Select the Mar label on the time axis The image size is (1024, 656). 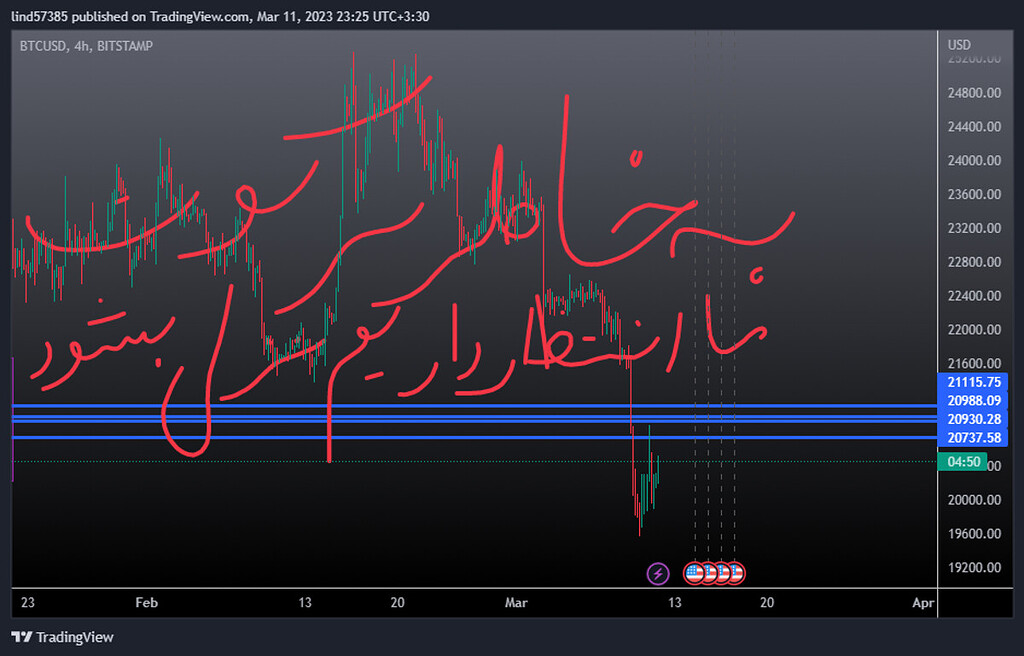tap(515, 603)
